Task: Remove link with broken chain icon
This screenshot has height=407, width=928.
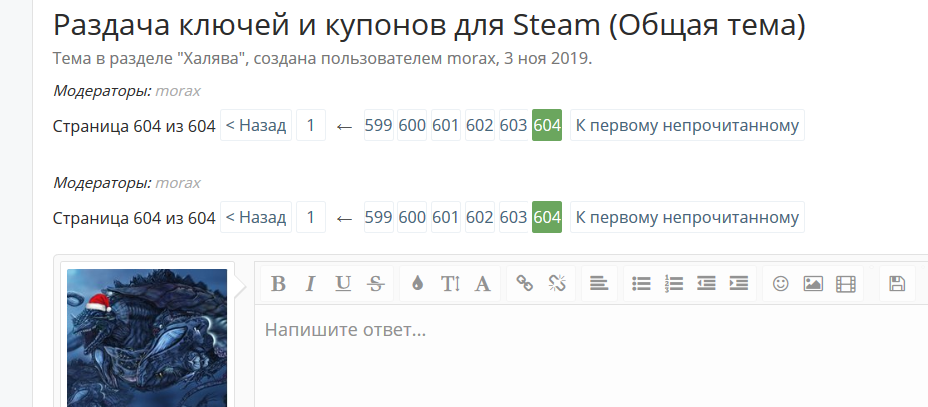Action: (x=557, y=284)
